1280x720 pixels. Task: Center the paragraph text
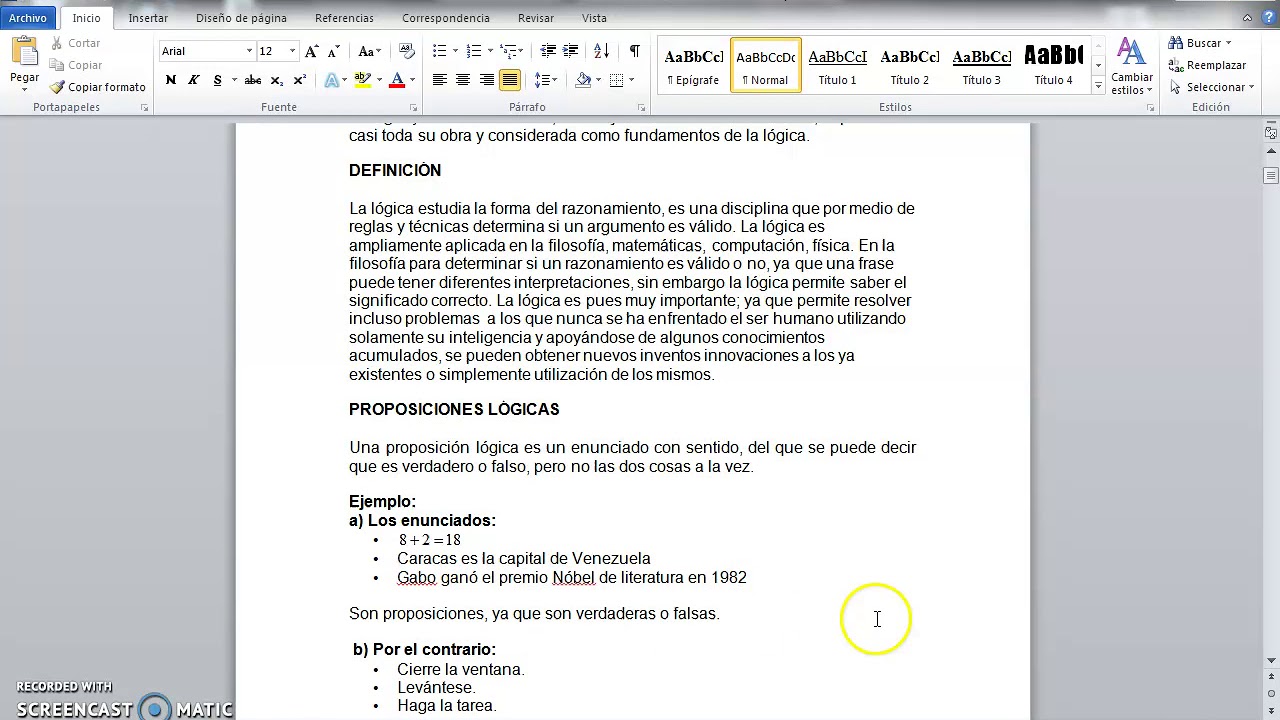[463, 80]
